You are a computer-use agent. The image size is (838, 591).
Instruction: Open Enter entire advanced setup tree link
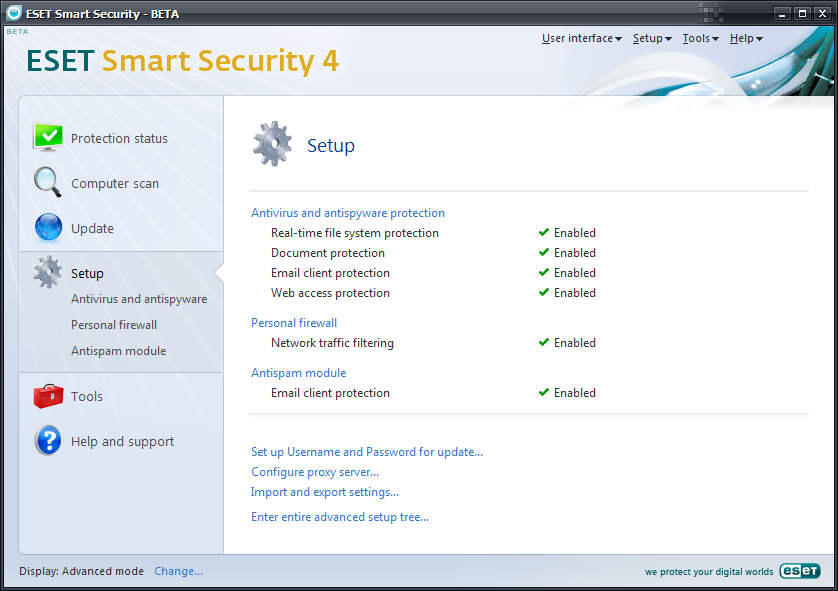(x=340, y=517)
